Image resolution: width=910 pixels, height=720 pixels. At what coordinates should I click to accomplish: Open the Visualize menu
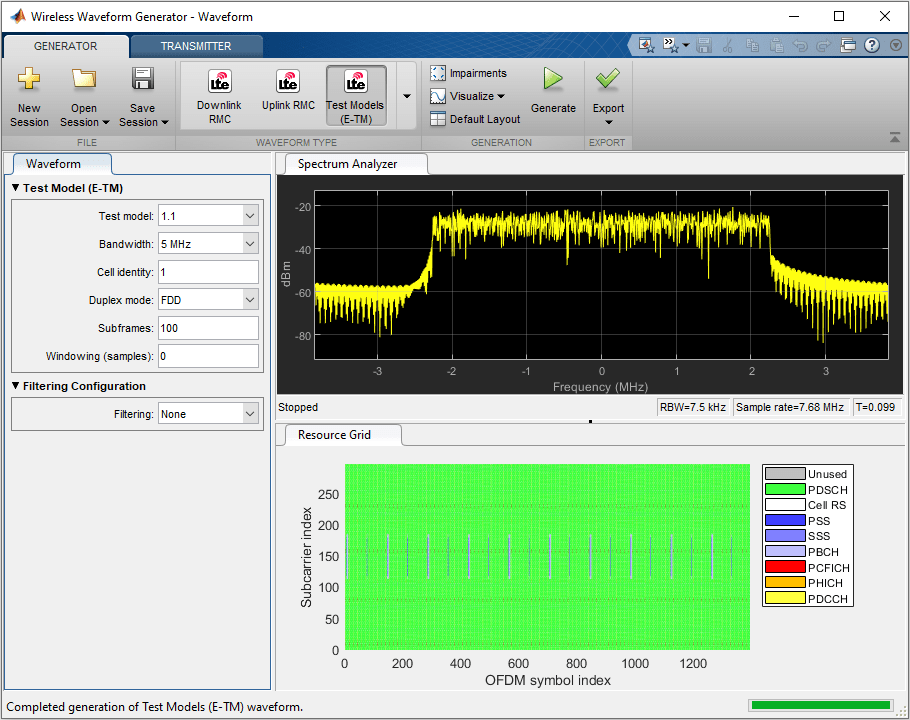point(468,96)
